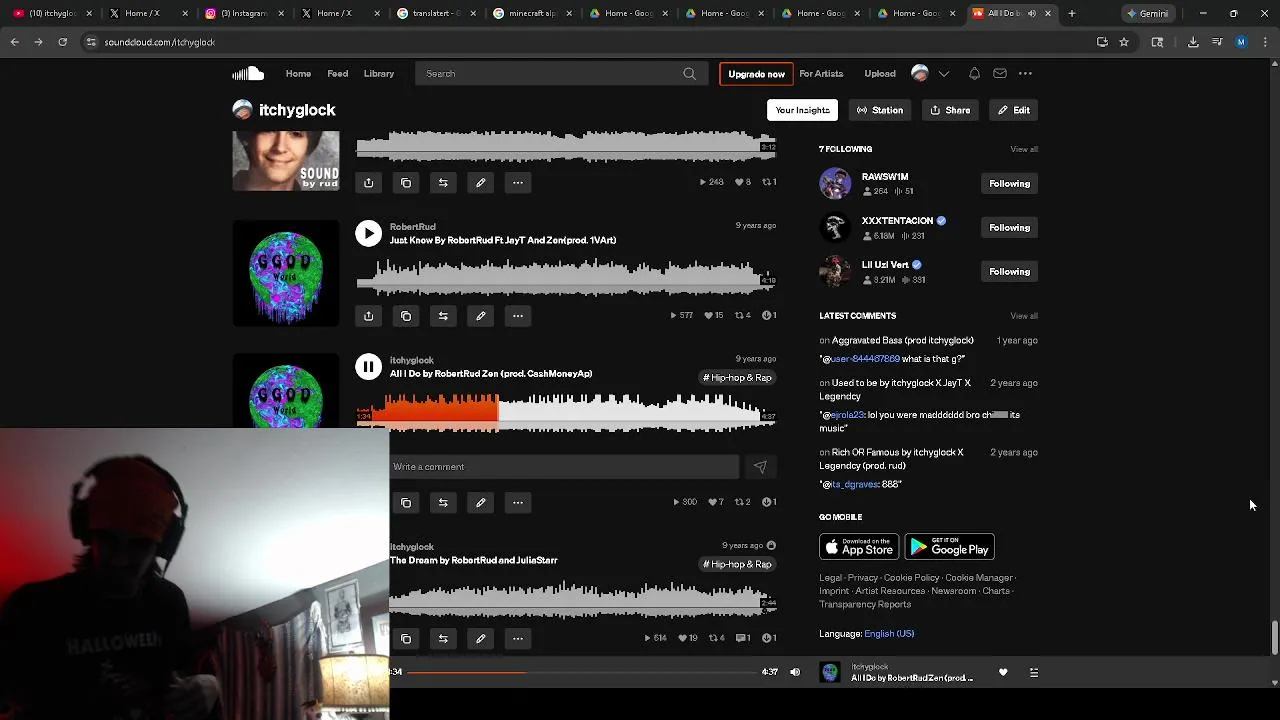Write a comment input field

click(564, 467)
